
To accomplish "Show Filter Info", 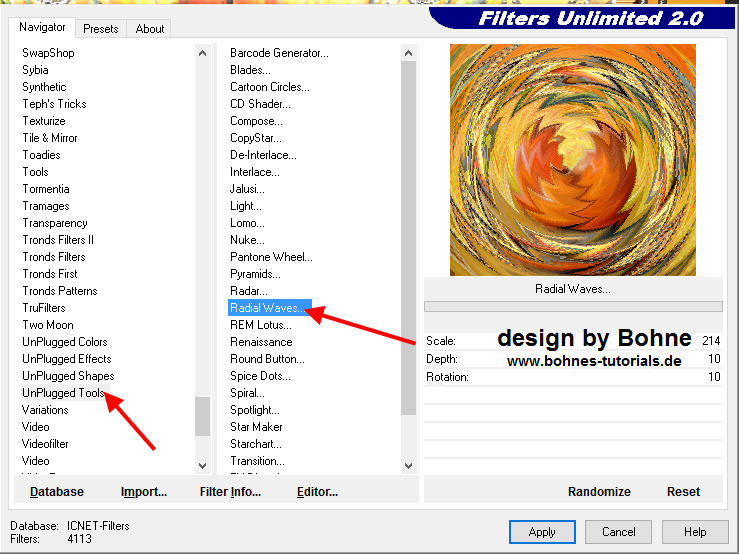I will [x=230, y=491].
